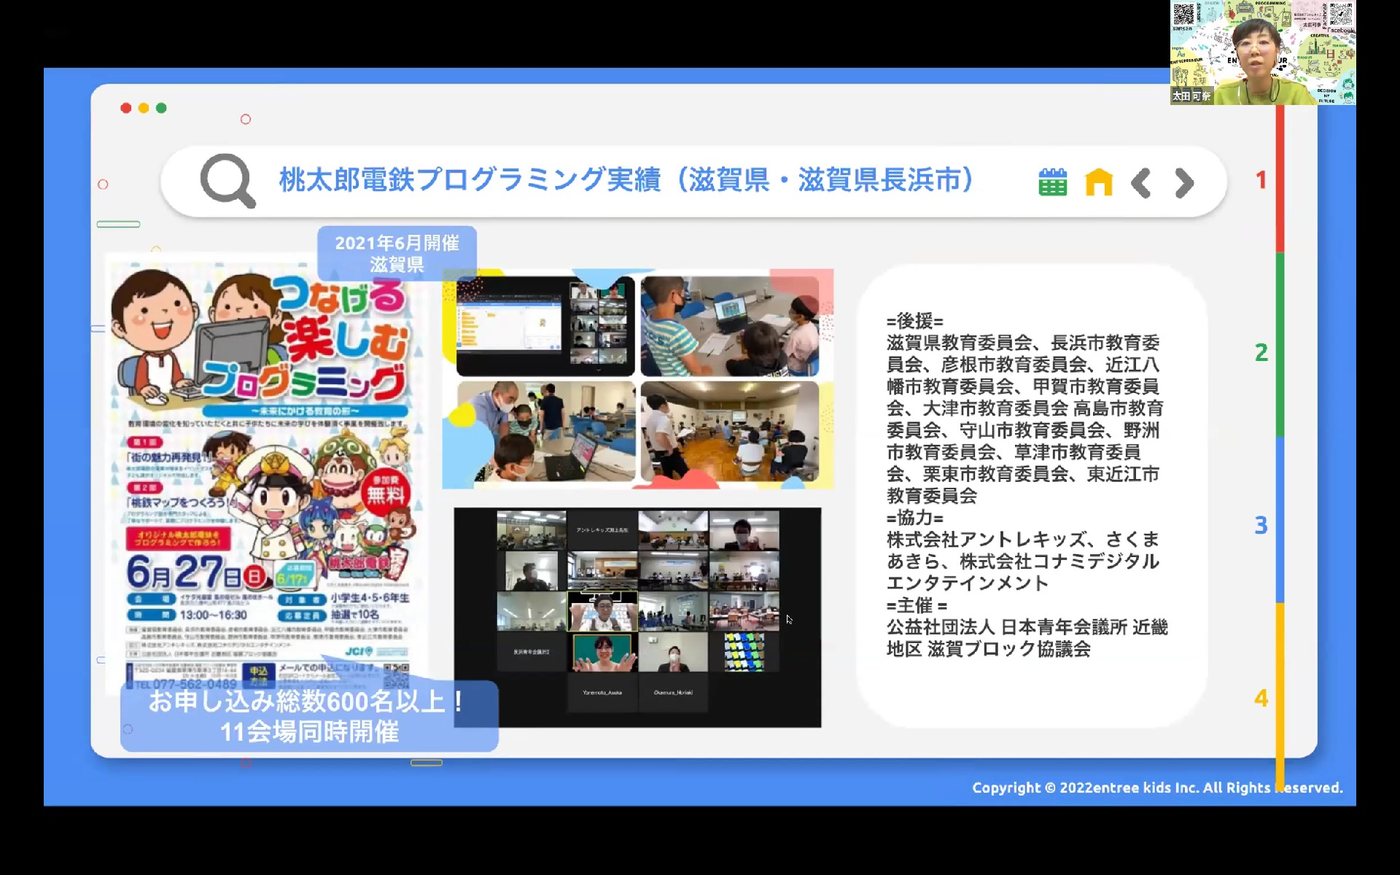The height and width of the screenshot is (875, 1400).
Task: Open the video meeting gallery screenshot
Action: 637,617
